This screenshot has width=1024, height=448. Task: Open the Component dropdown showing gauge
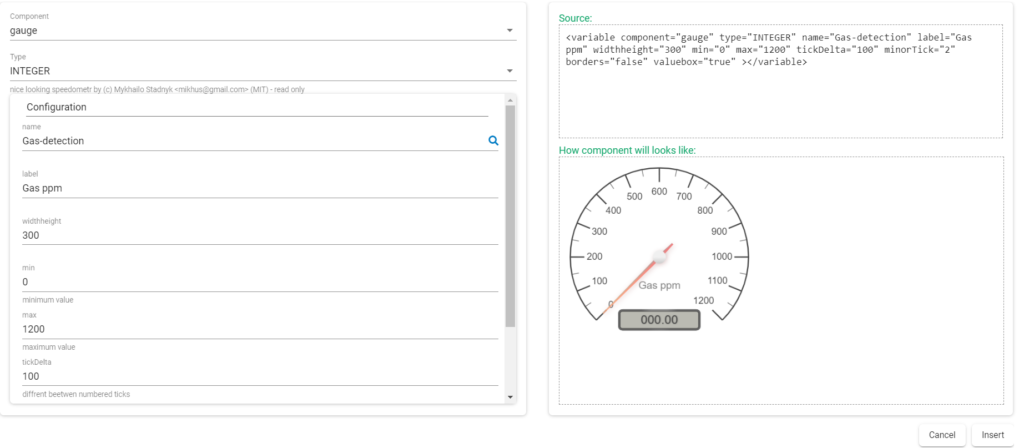coord(262,31)
